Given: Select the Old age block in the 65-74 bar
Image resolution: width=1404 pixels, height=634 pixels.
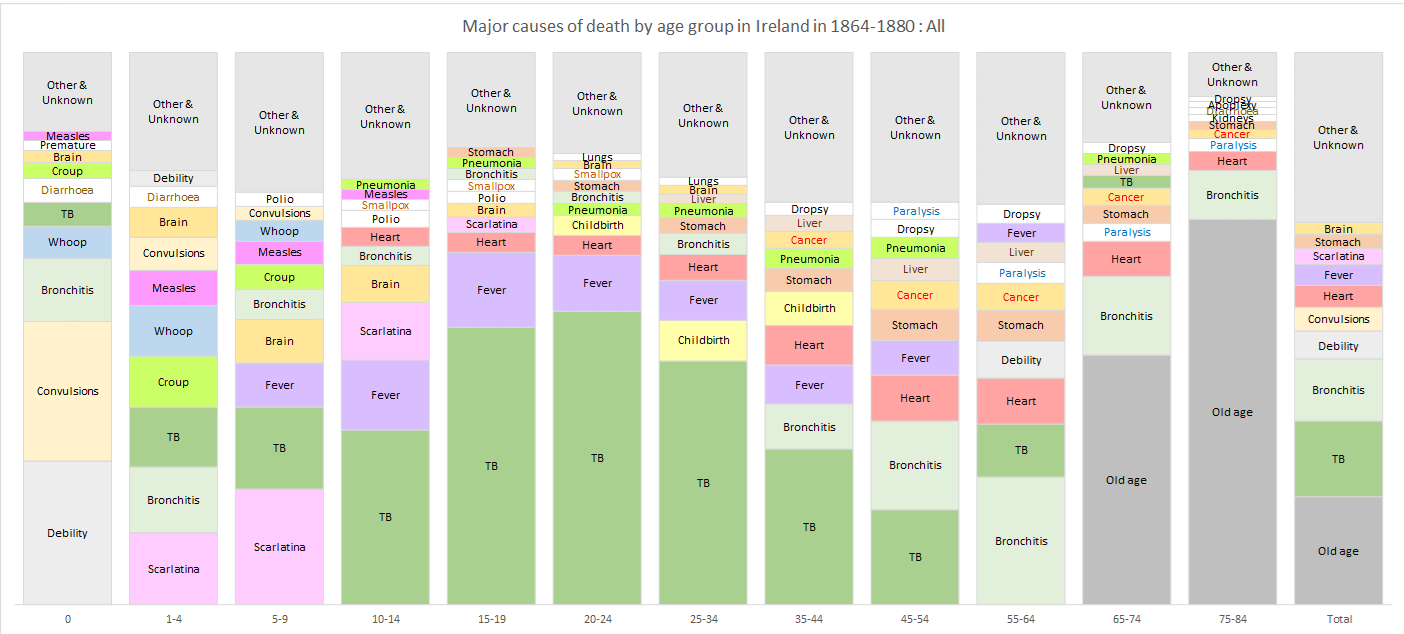Looking at the screenshot, I should (1126, 480).
